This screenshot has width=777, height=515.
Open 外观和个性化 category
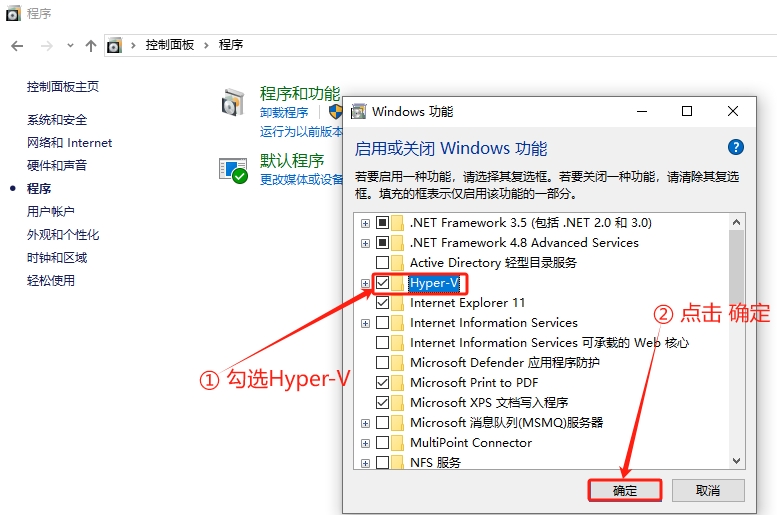(63, 234)
